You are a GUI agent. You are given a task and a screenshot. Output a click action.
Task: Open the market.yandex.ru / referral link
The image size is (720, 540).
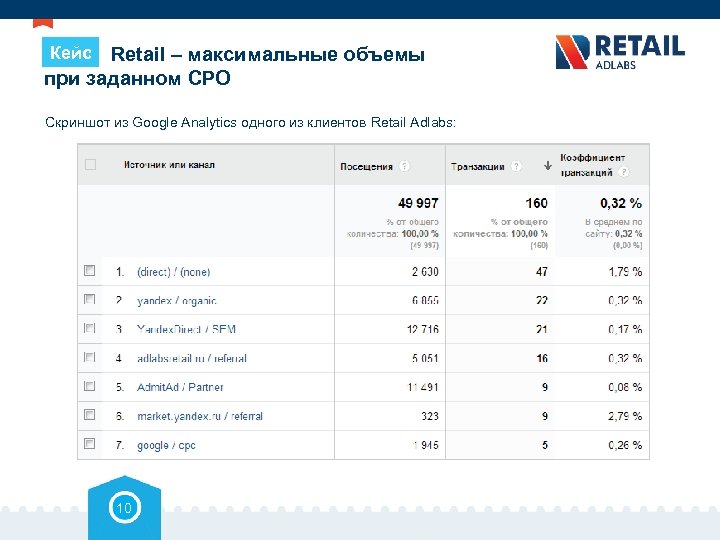click(x=200, y=416)
